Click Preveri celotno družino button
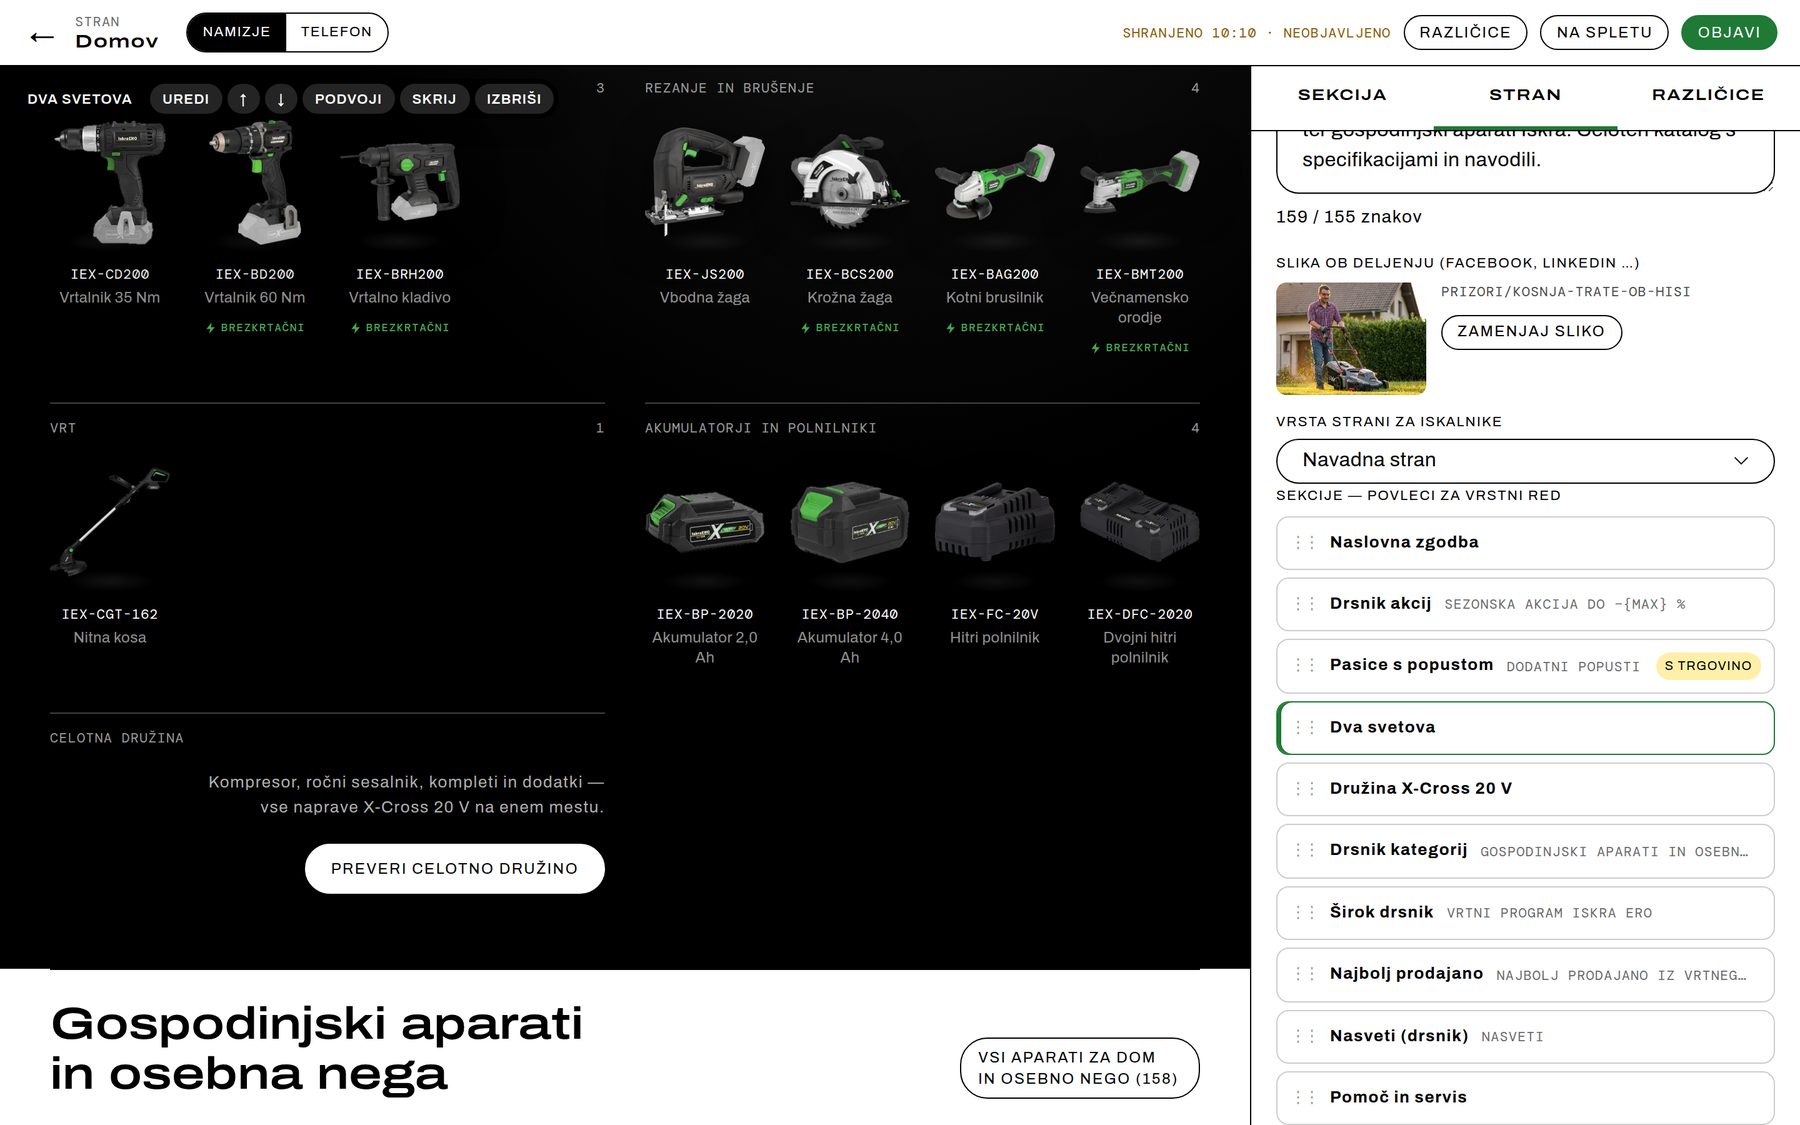Viewport: 1800px width, 1125px height. (x=455, y=869)
